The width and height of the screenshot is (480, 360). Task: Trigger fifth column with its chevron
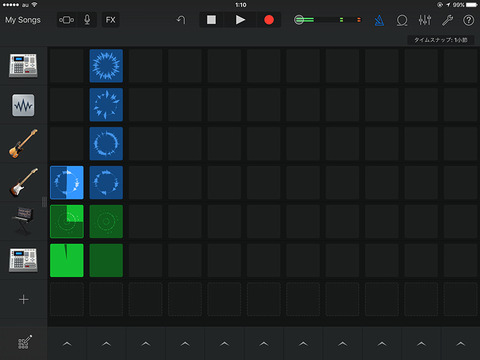pyautogui.click(x=224, y=344)
